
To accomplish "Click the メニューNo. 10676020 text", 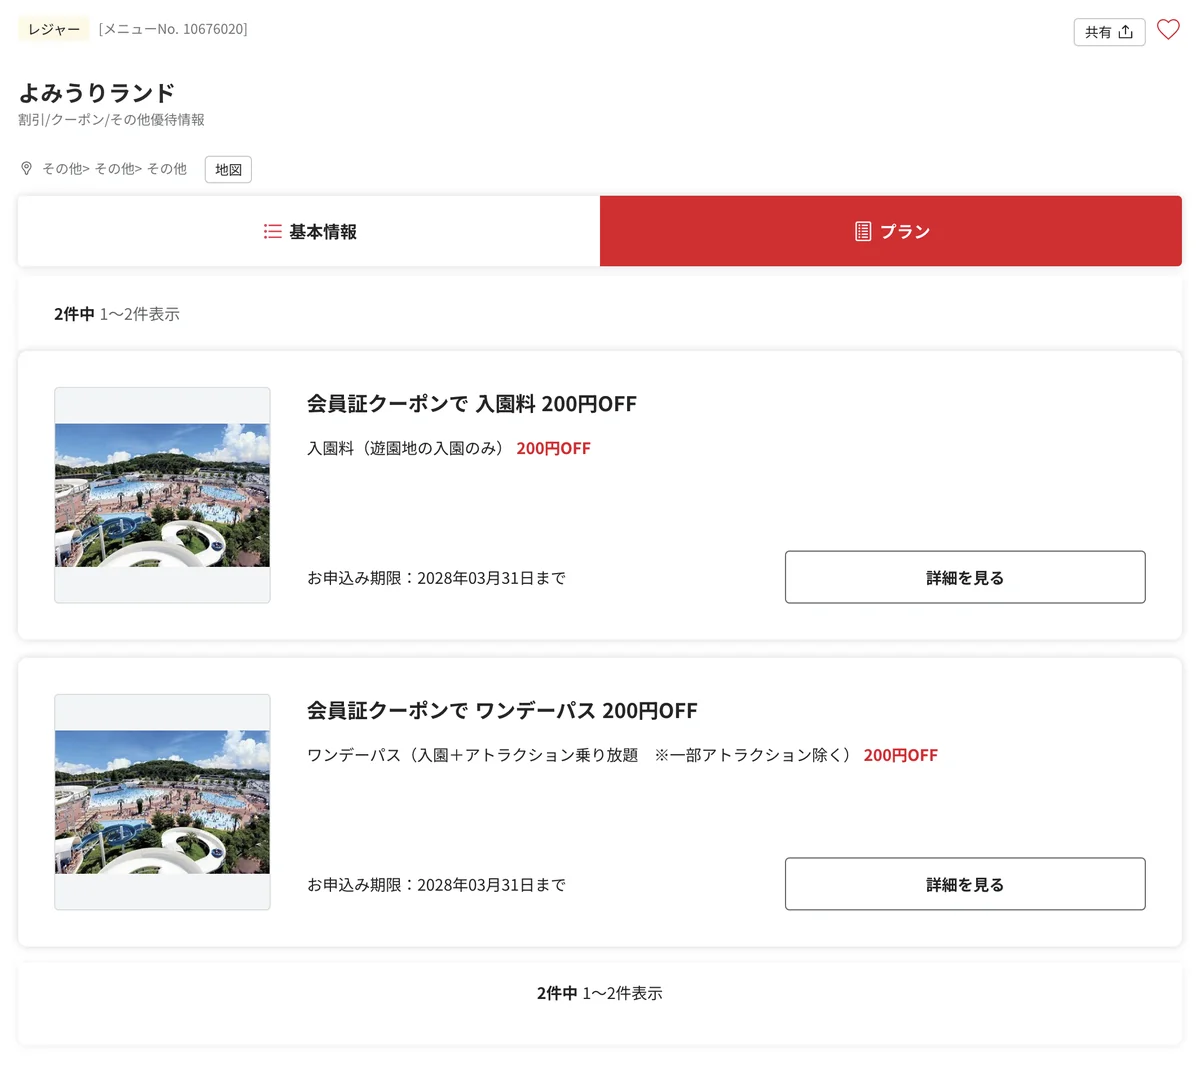I will point(173,29).
